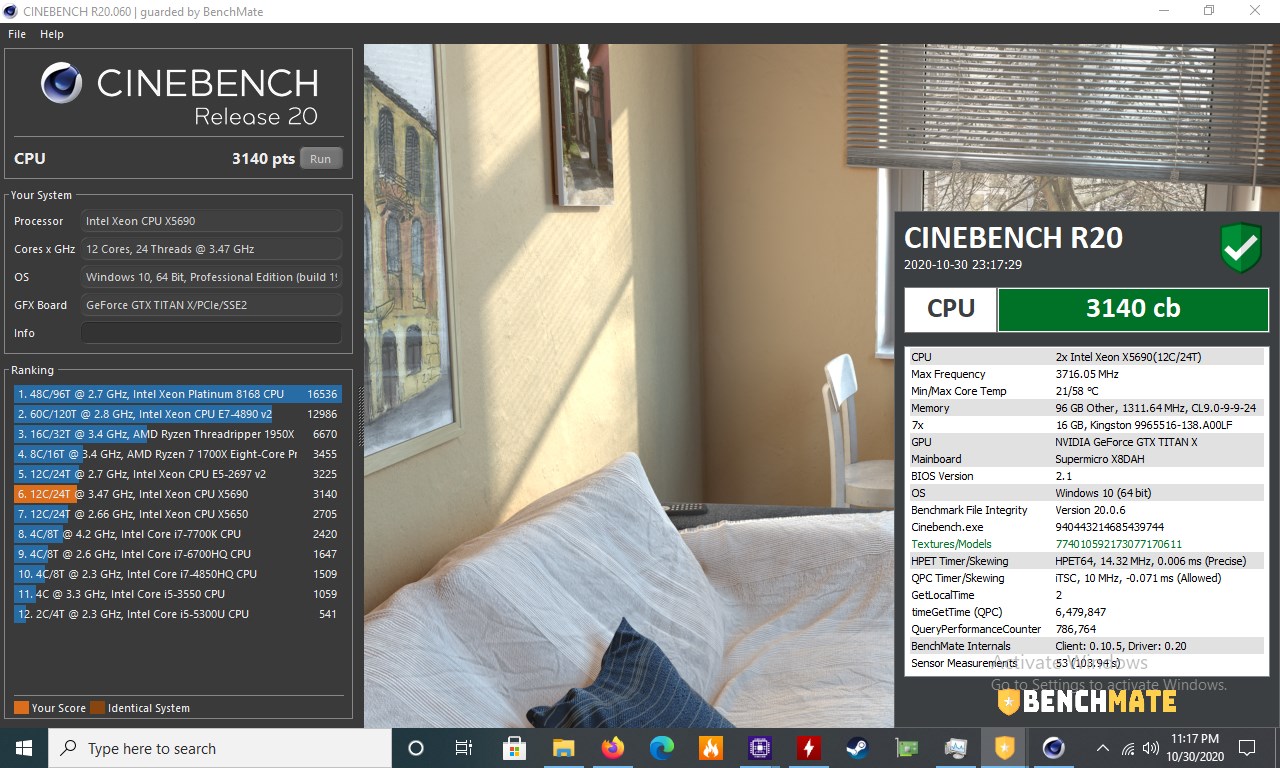Viewport: 1280px width, 768px height.
Task: Select ranking row Core i7-7700K CPU
Action: pos(177,534)
